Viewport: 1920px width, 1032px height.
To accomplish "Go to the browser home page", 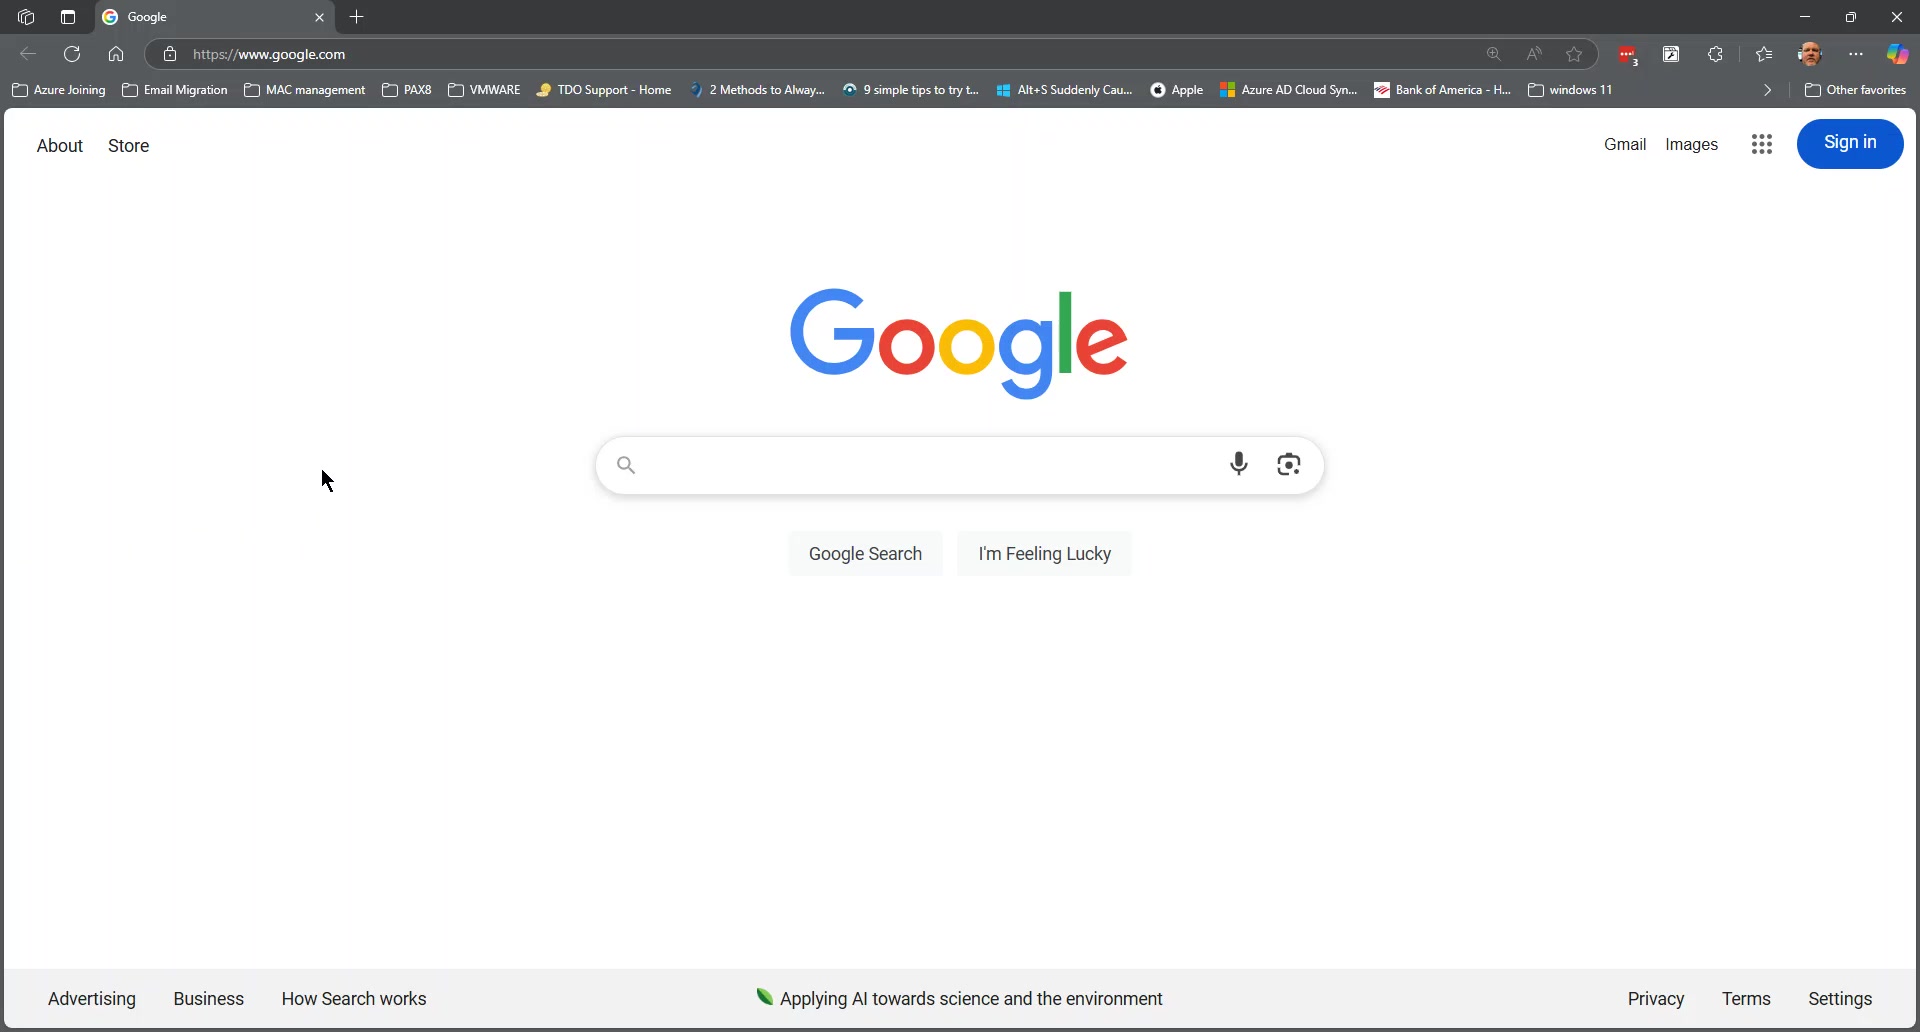I will point(116,54).
